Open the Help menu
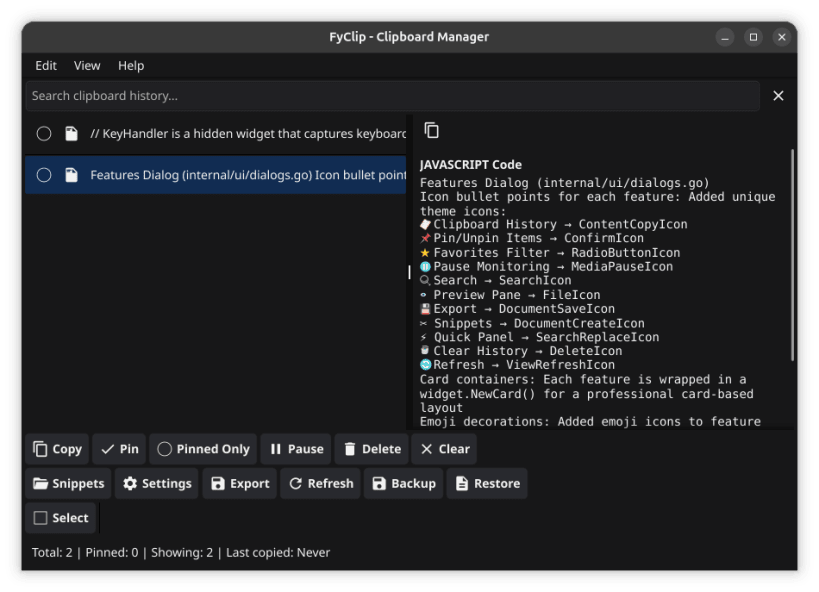This screenshot has width=819, height=592. coord(131,65)
